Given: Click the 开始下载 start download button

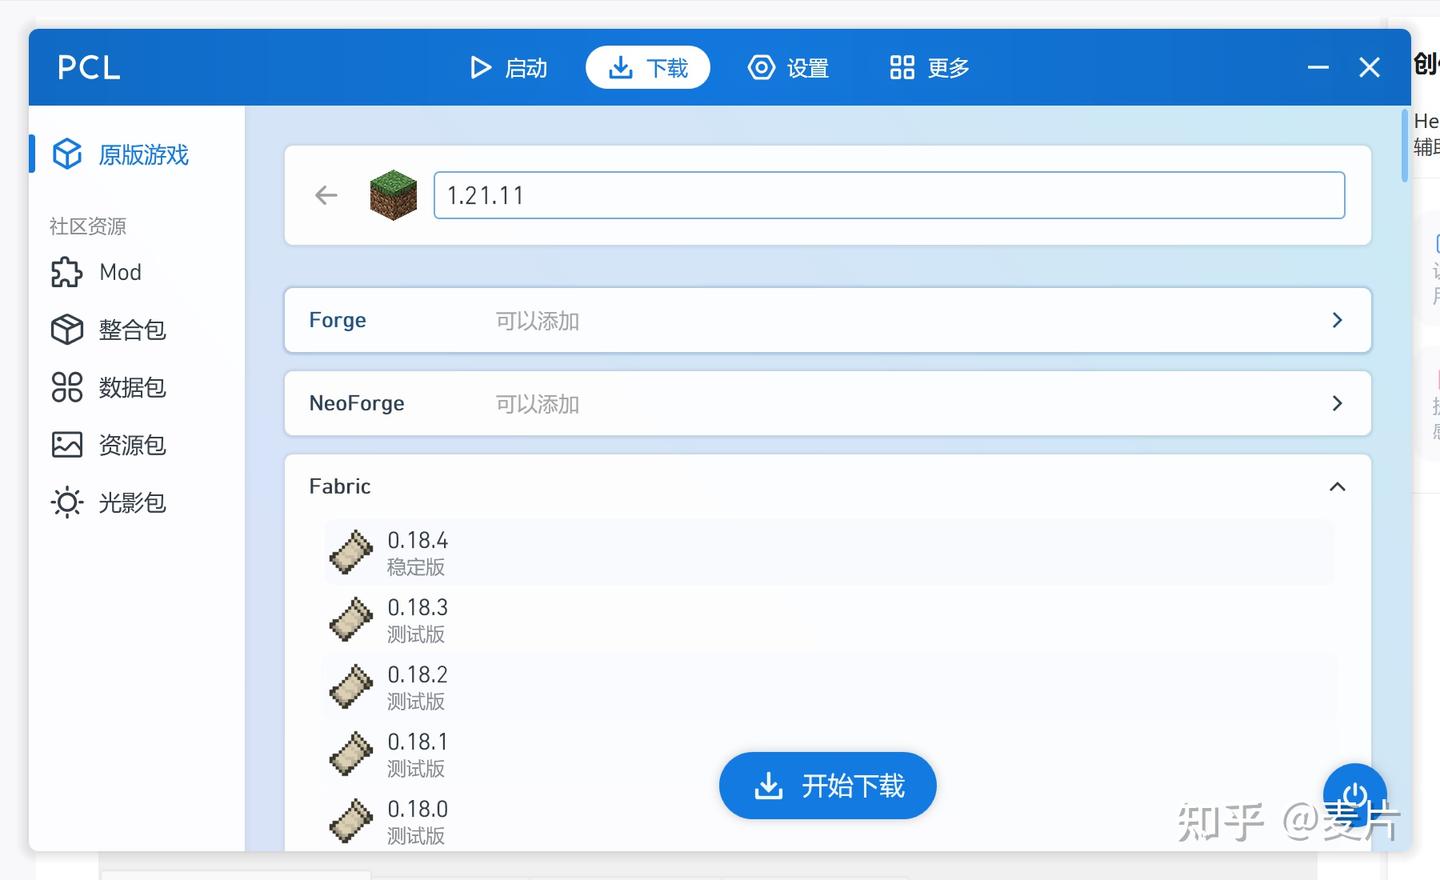Looking at the screenshot, I should (828, 785).
